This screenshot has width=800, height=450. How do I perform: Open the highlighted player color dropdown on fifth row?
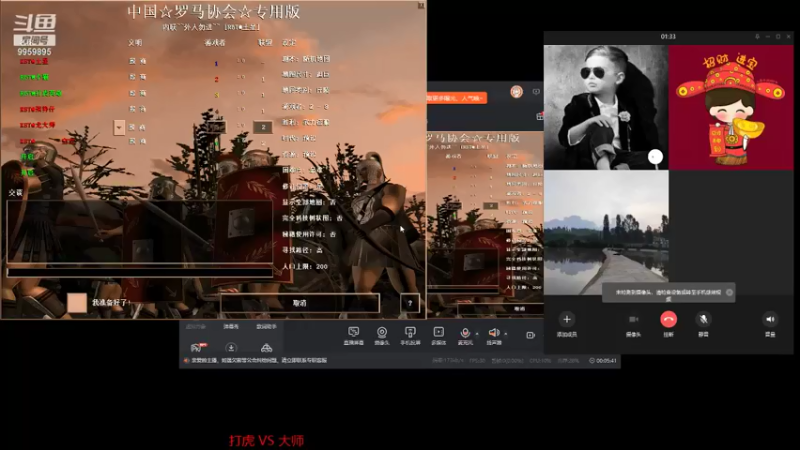click(x=215, y=127)
